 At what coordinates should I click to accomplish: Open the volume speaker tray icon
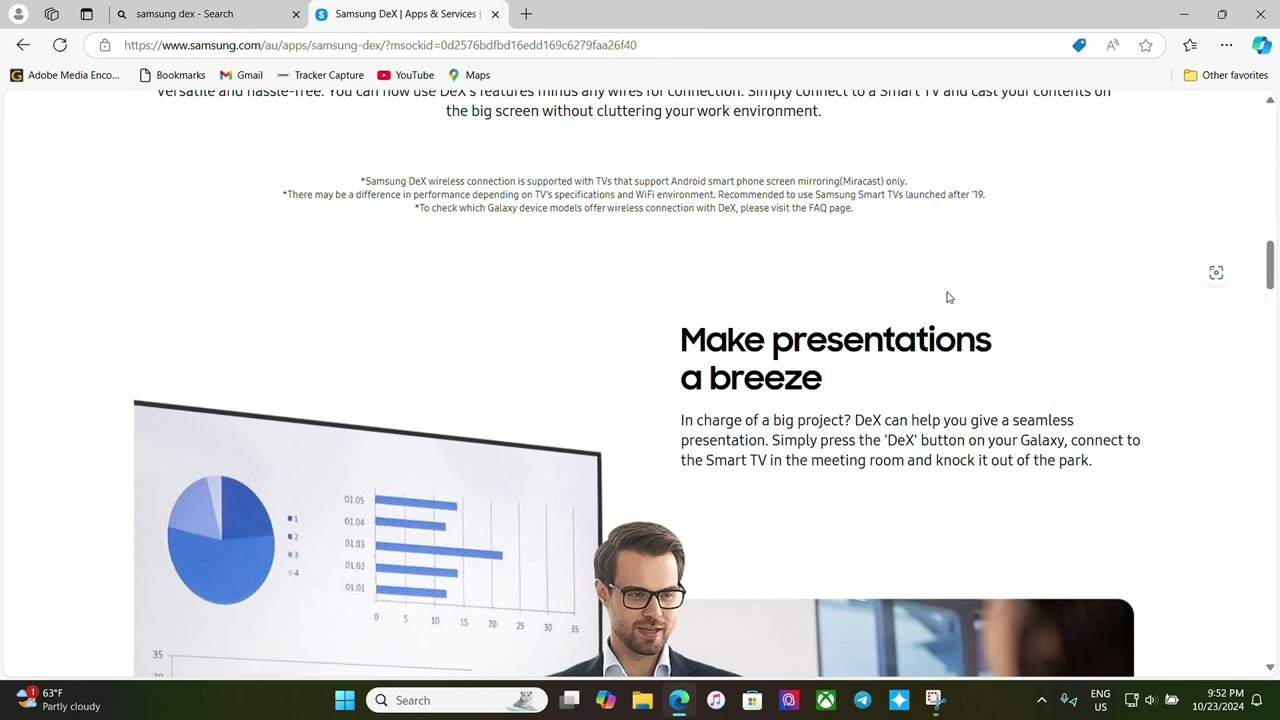pos(1150,700)
